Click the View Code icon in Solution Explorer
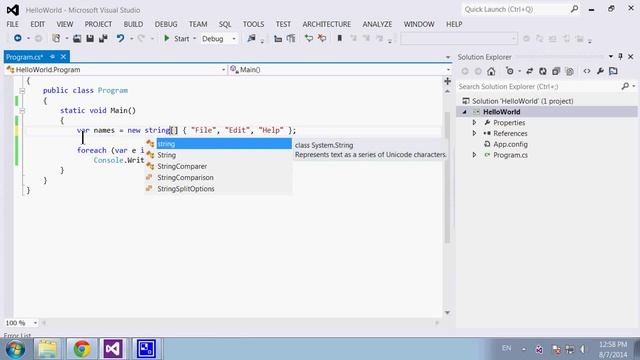Screen dimensions: 640x360 [x=587, y=71]
